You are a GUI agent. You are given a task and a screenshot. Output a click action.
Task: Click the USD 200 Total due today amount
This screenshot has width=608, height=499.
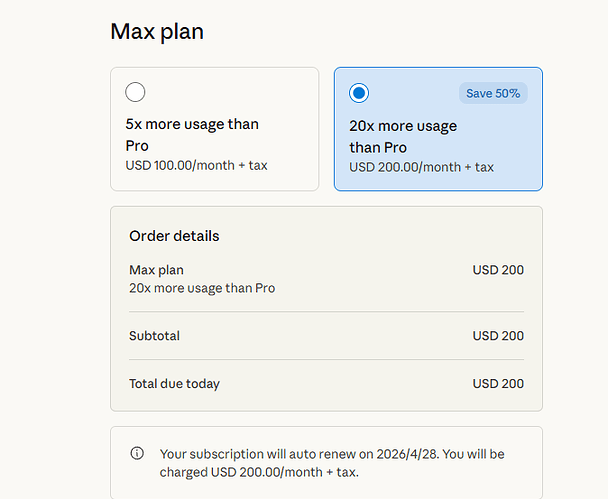tap(498, 384)
